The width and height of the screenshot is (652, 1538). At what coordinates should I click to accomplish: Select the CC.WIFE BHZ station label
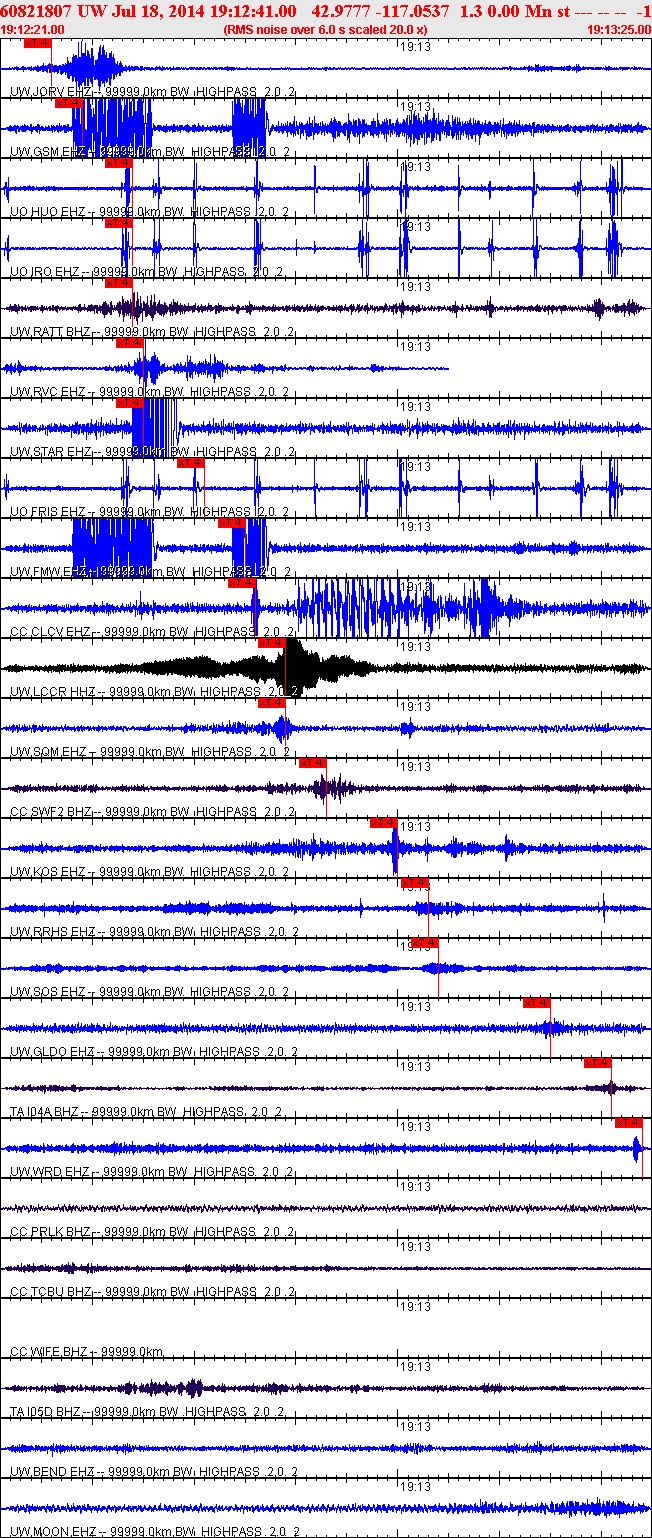pyautogui.click(x=49, y=1351)
